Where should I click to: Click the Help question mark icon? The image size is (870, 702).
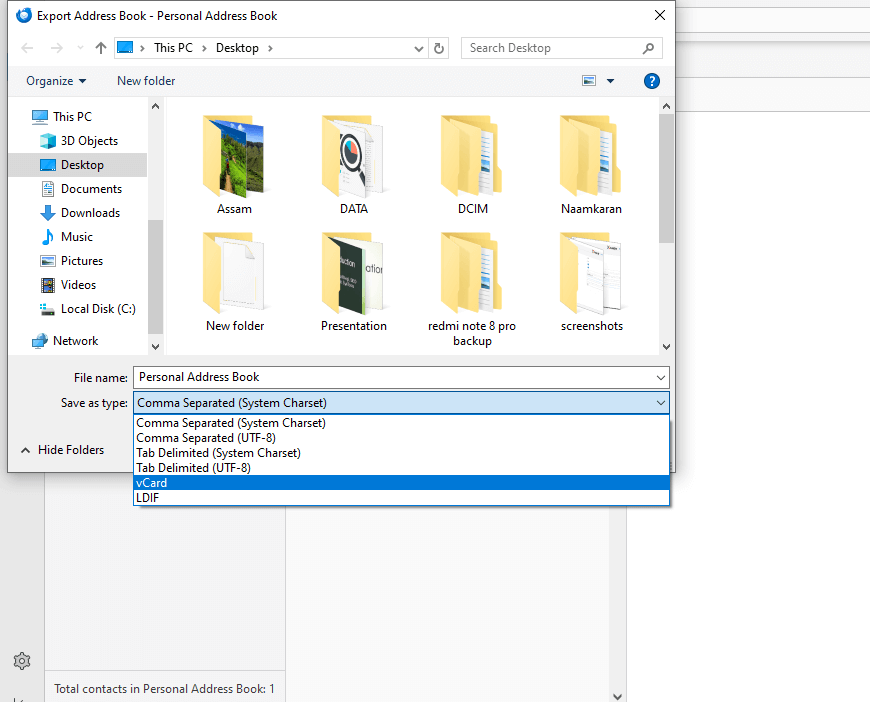click(x=651, y=81)
